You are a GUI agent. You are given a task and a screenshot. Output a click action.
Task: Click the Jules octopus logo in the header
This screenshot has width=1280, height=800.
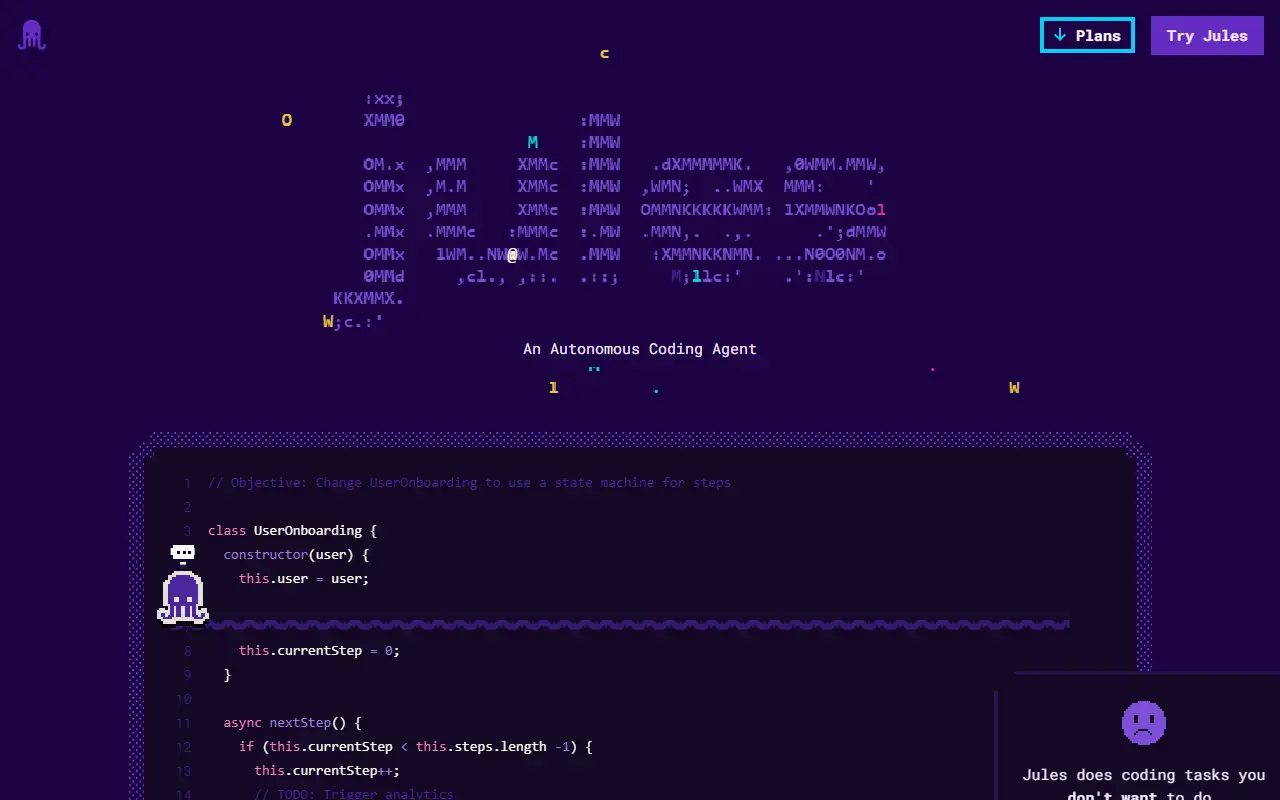click(x=32, y=35)
